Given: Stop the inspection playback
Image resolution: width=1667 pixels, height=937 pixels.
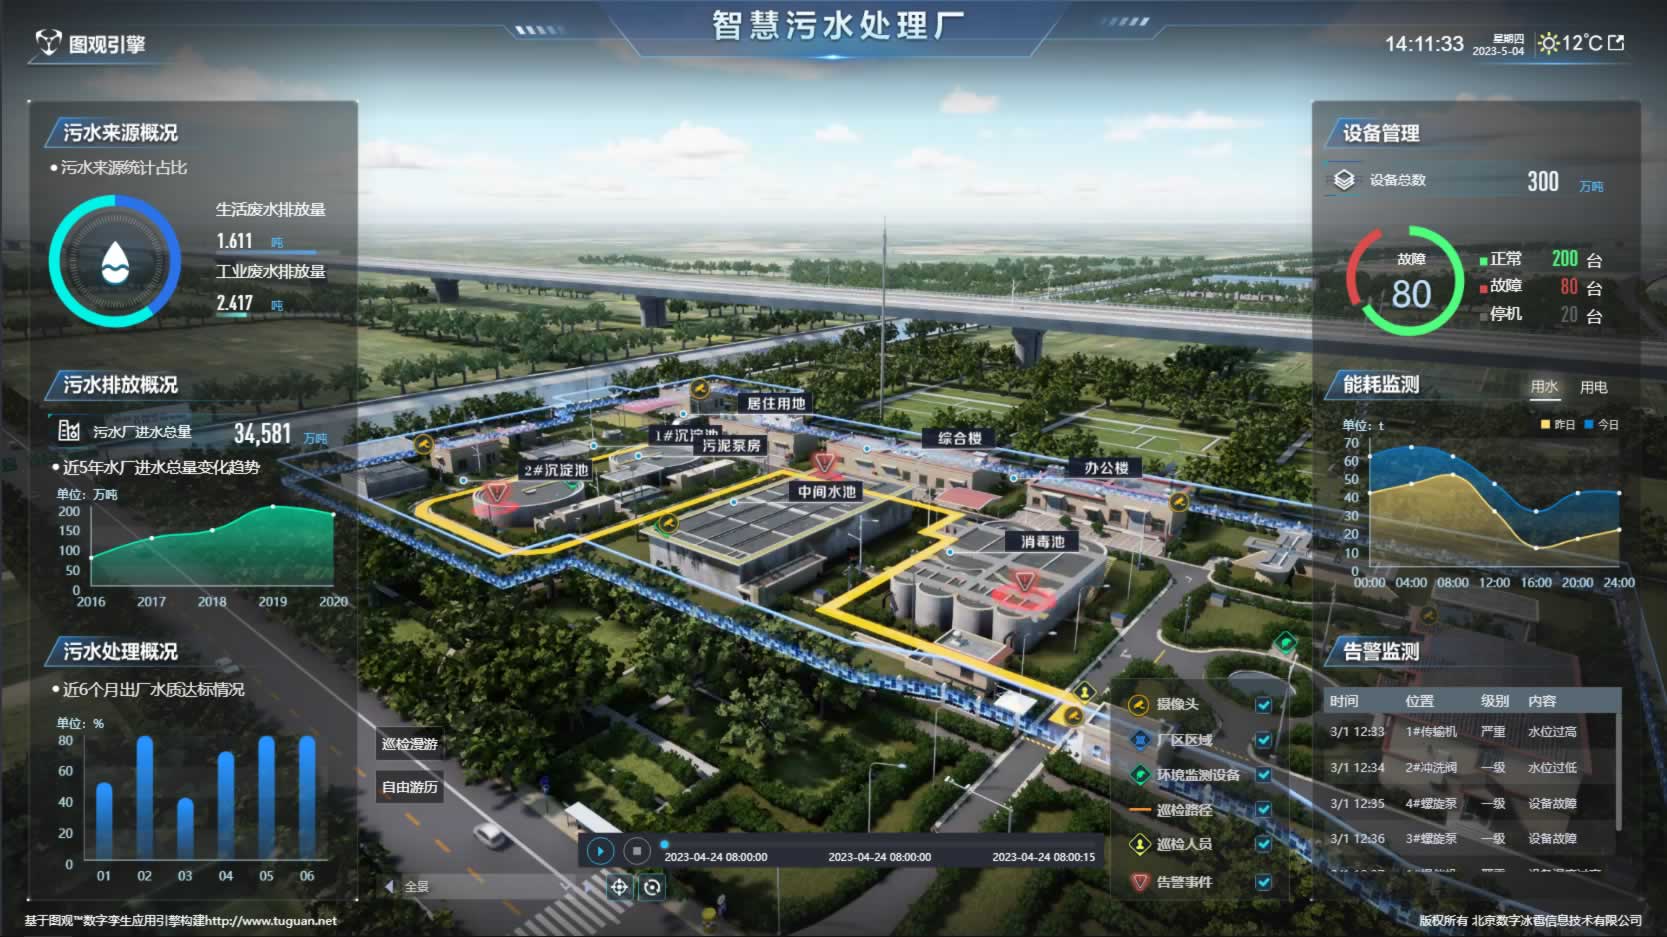Looking at the screenshot, I should click(x=637, y=851).
